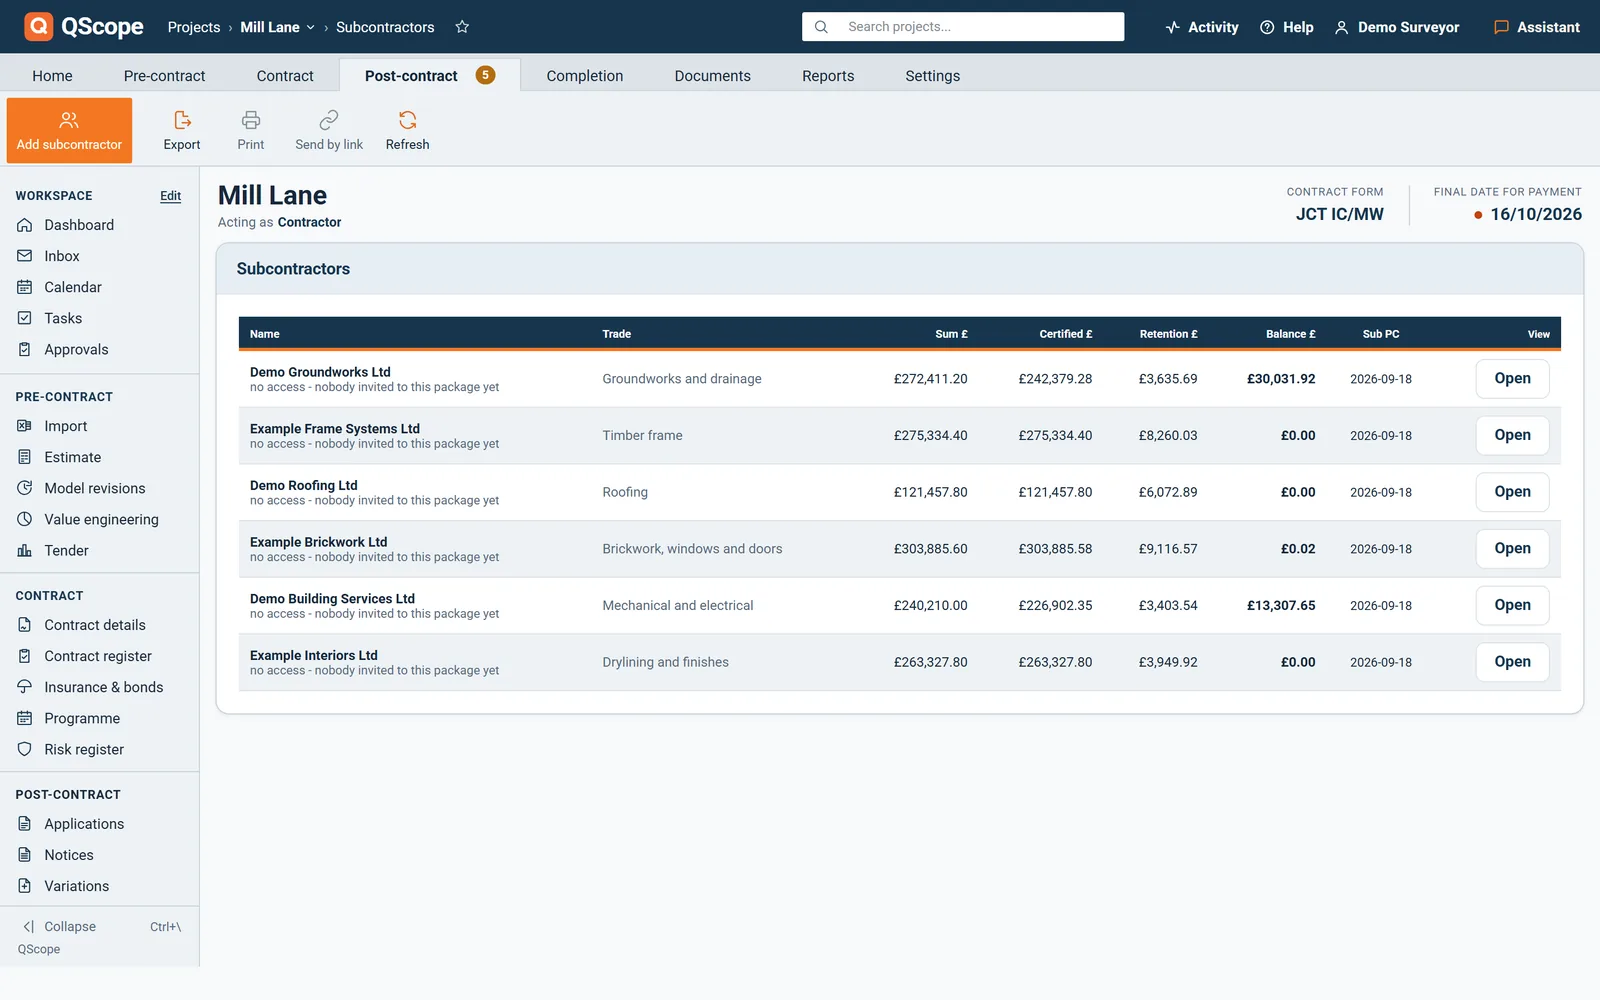
Task: Switch to the Pre-contract tab
Action: [164, 76]
